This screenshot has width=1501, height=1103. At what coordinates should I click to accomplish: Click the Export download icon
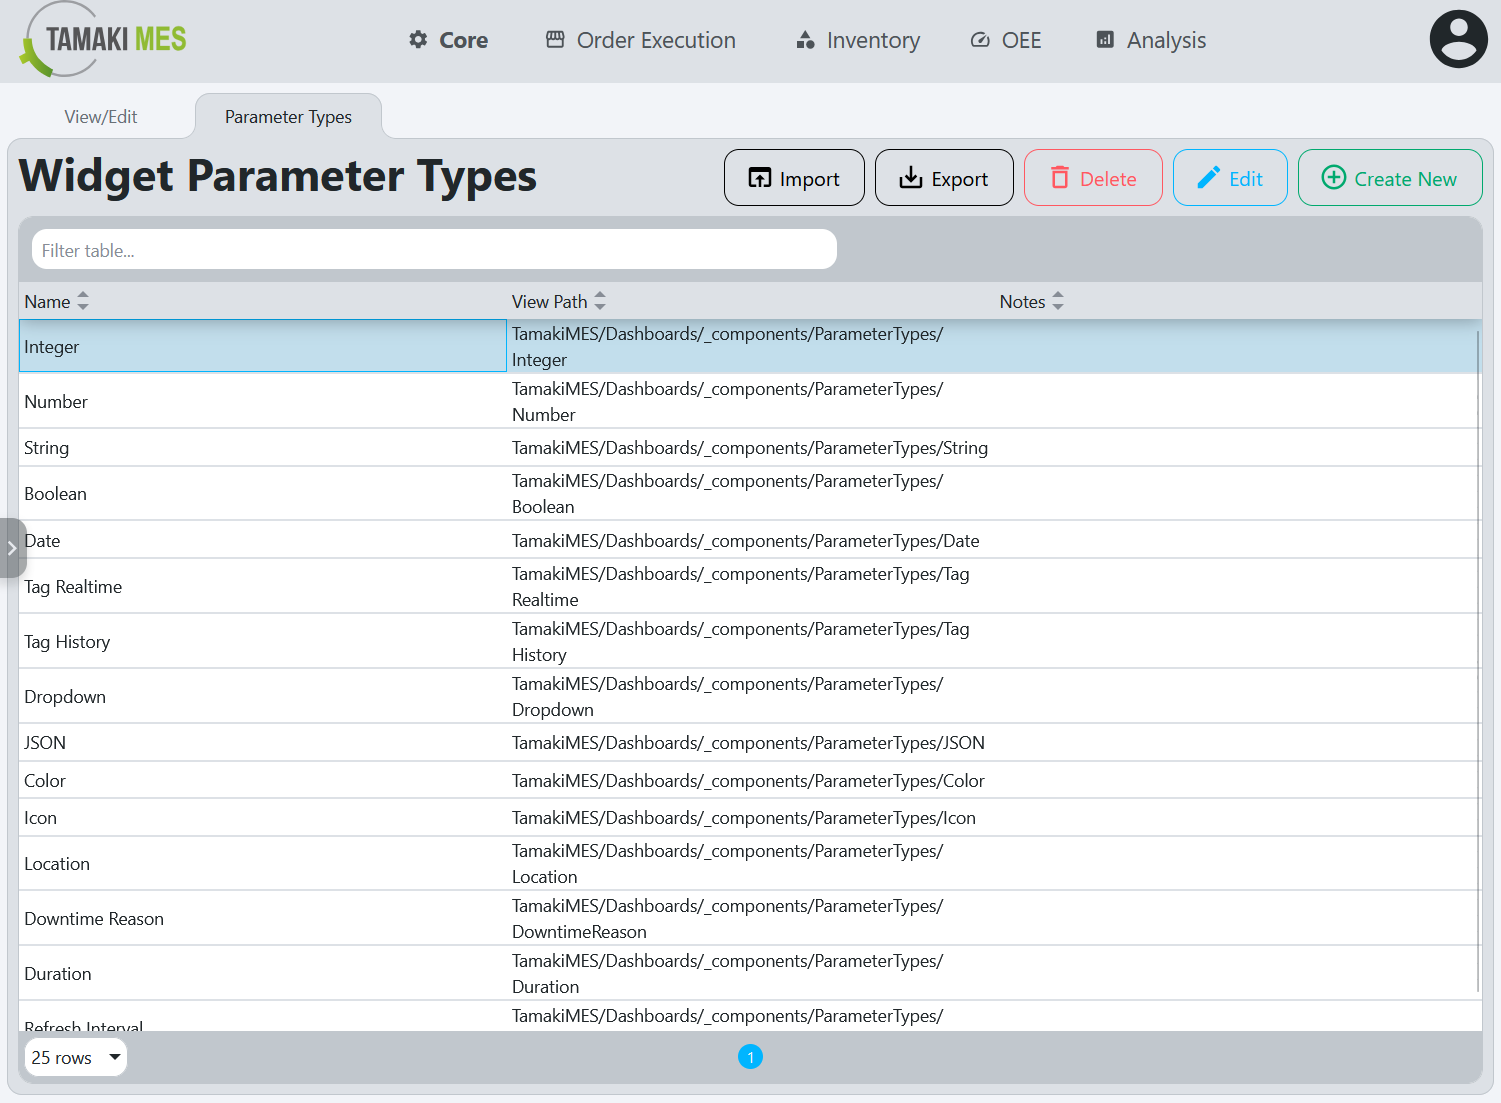pos(911,177)
